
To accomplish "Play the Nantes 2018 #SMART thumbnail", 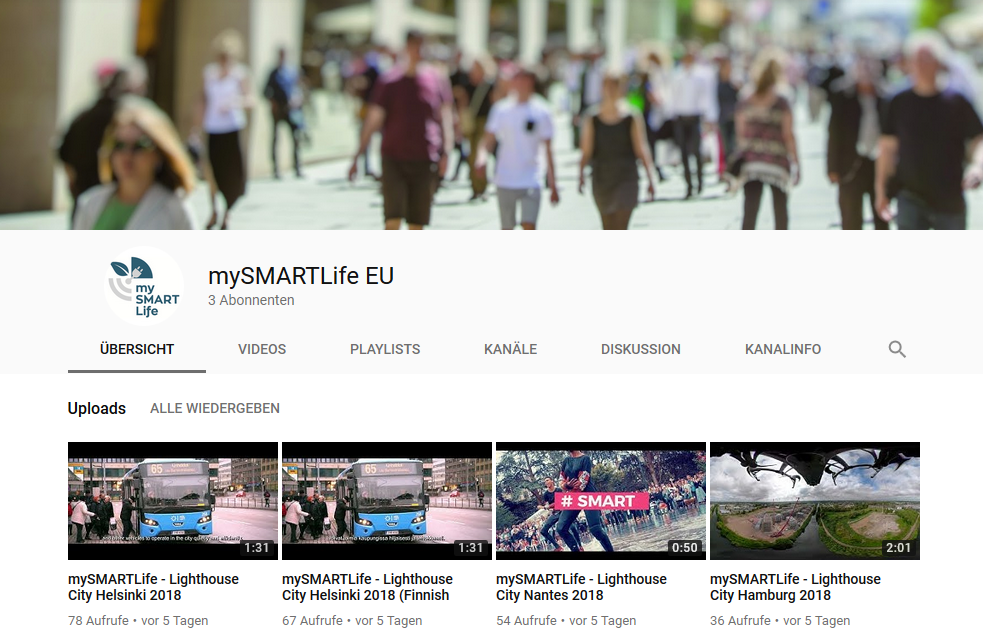I will [x=601, y=501].
